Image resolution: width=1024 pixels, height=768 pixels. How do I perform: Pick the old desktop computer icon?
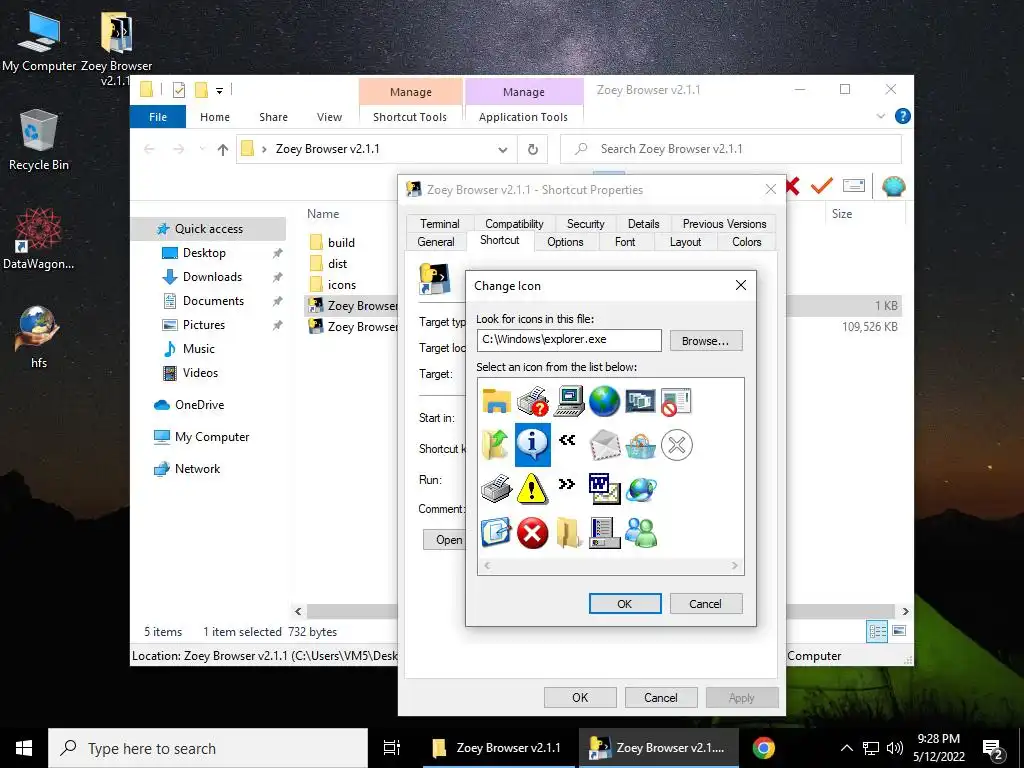pyautogui.click(x=569, y=401)
